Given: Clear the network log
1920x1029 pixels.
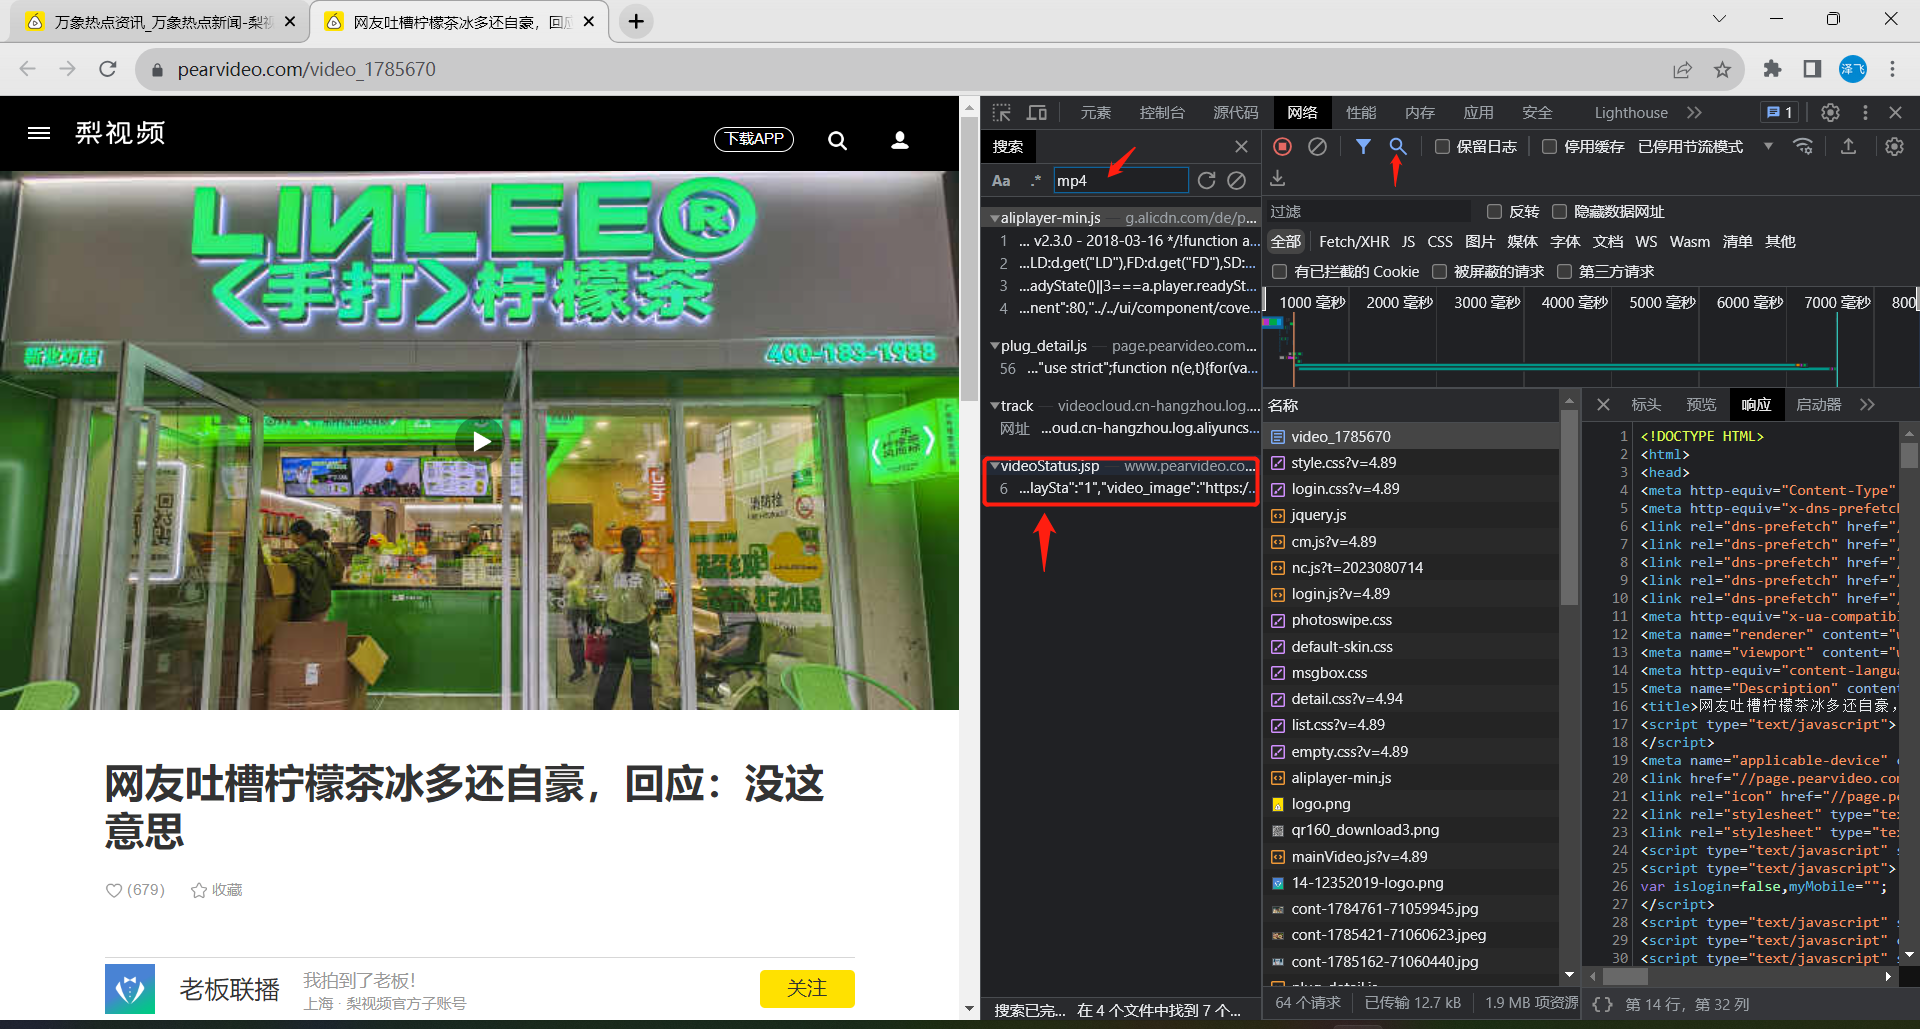Looking at the screenshot, I should pos(1318,147).
